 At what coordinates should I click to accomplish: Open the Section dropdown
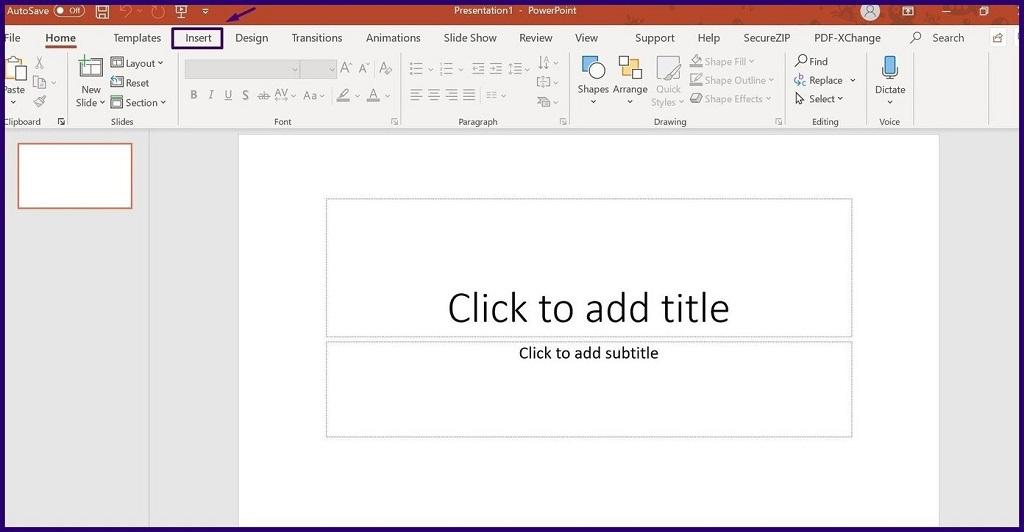tap(138, 102)
